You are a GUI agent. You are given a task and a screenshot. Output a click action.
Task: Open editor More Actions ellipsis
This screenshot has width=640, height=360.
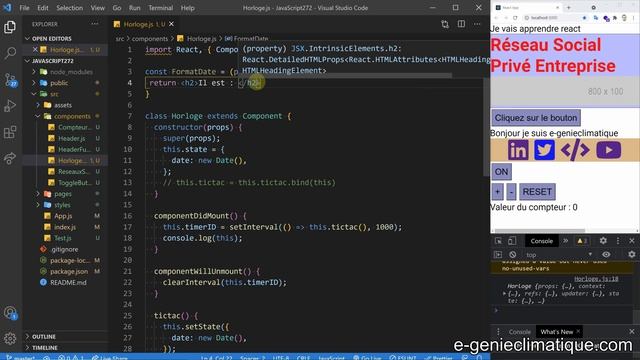477,24
